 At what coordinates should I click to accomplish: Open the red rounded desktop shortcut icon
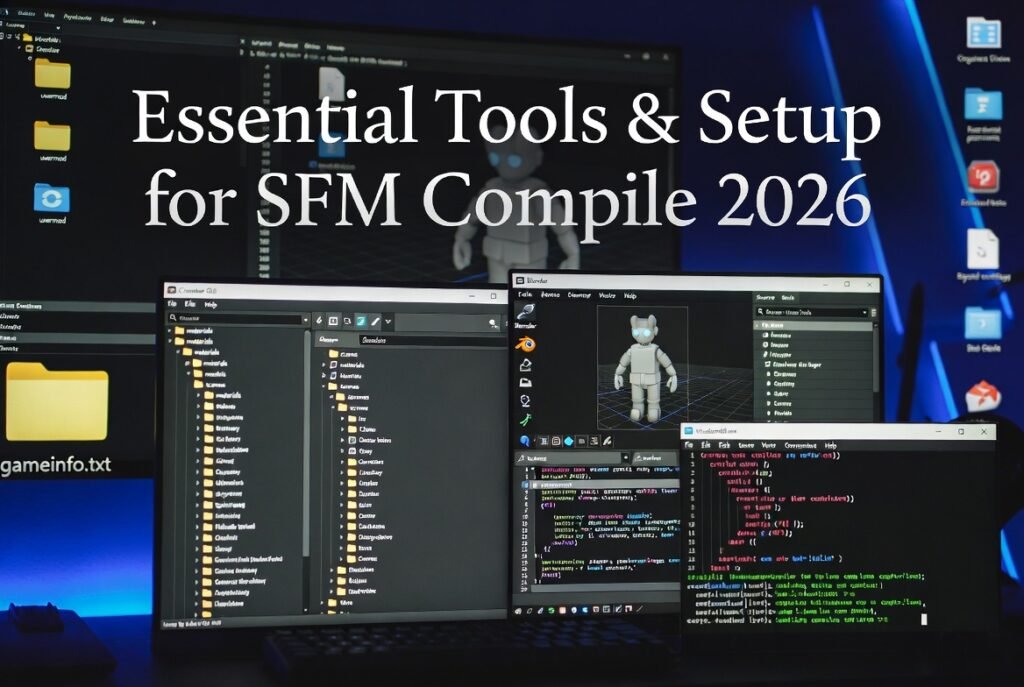click(983, 176)
